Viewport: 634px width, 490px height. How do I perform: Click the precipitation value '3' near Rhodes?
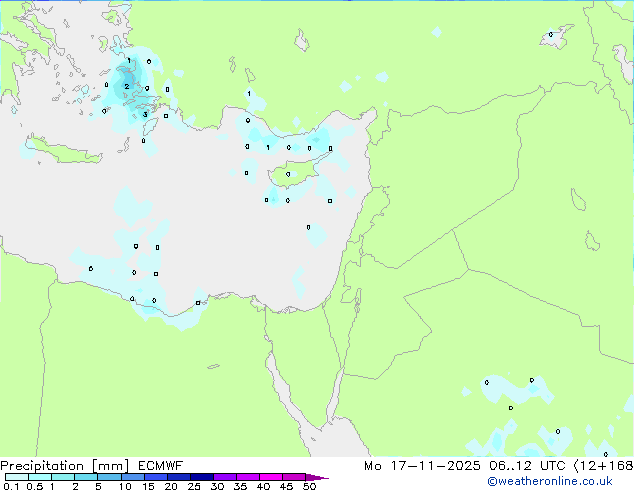145,115
